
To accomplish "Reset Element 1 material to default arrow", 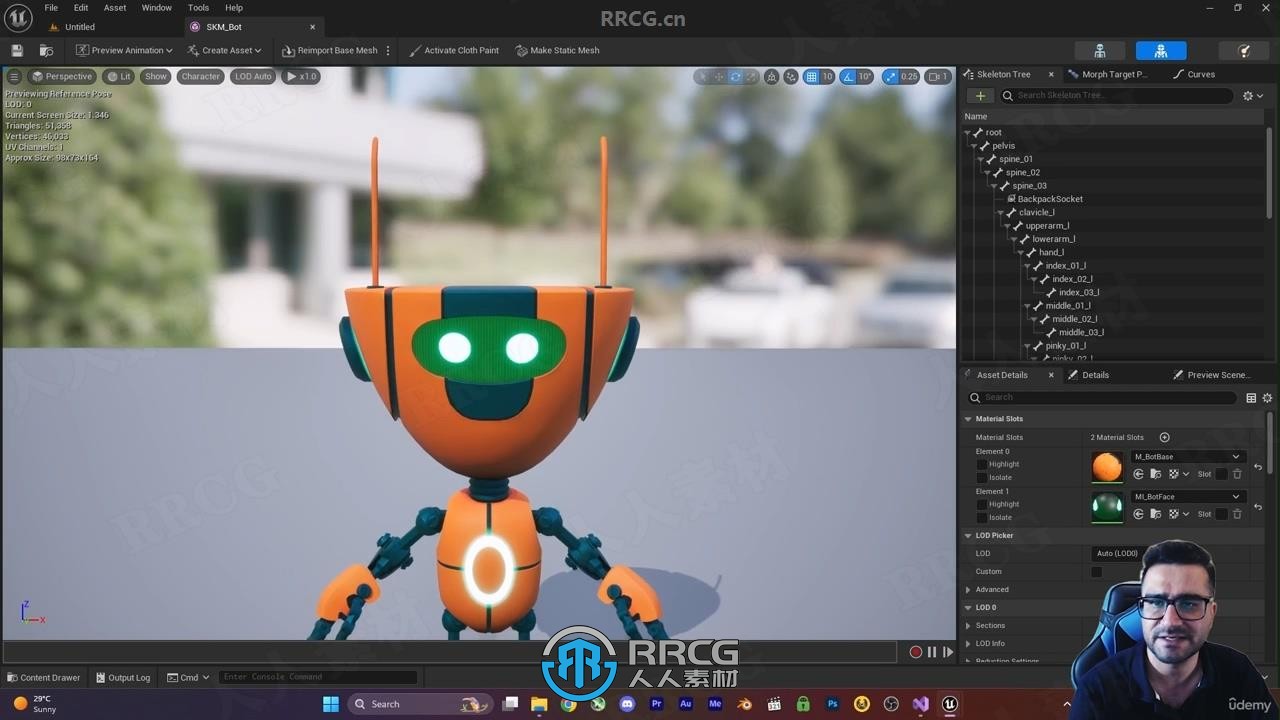I will click(x=1258, y=507).
